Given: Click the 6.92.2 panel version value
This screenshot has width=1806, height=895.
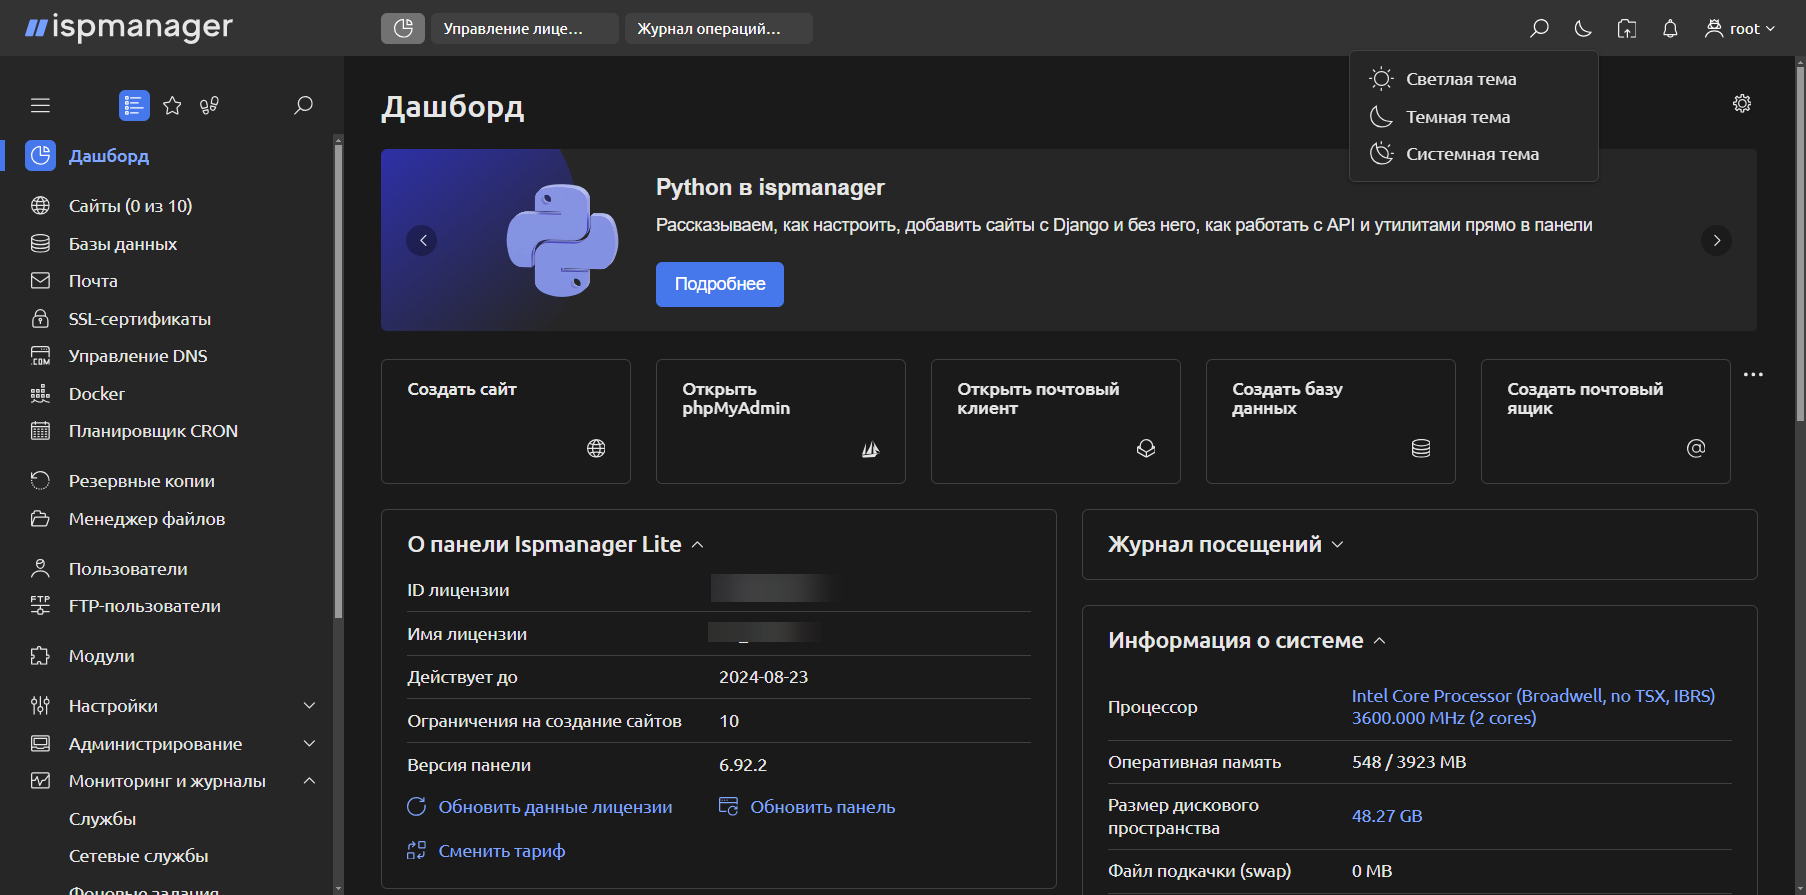Looking at the screenshot, I should (743, 765).
